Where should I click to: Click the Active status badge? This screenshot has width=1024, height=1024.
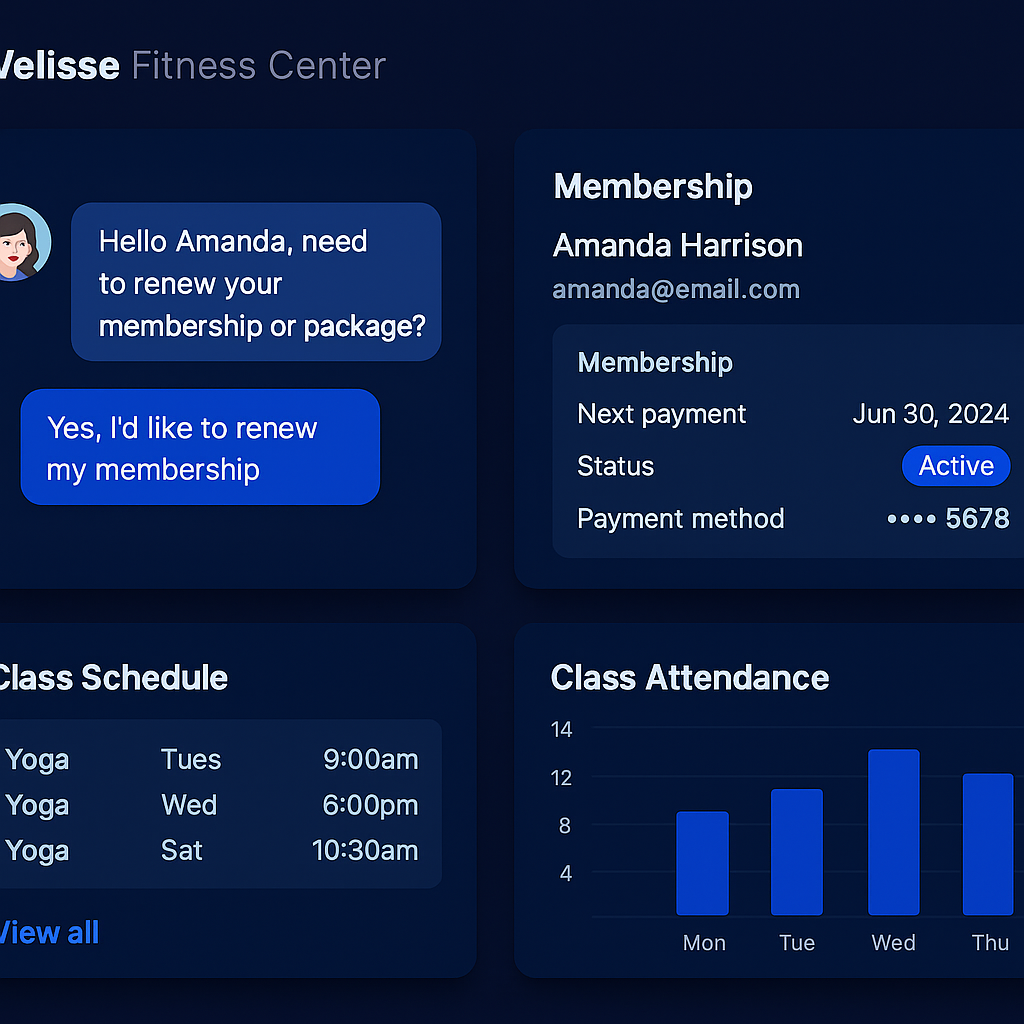(x=956, y=466)
